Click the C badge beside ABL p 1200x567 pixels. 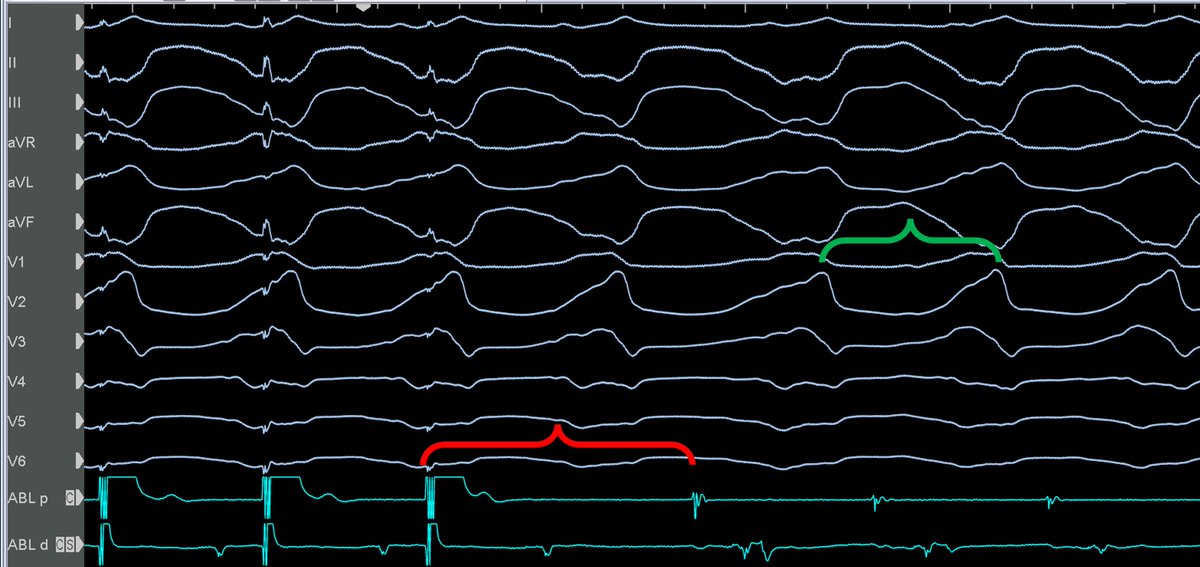click(70, 497)
